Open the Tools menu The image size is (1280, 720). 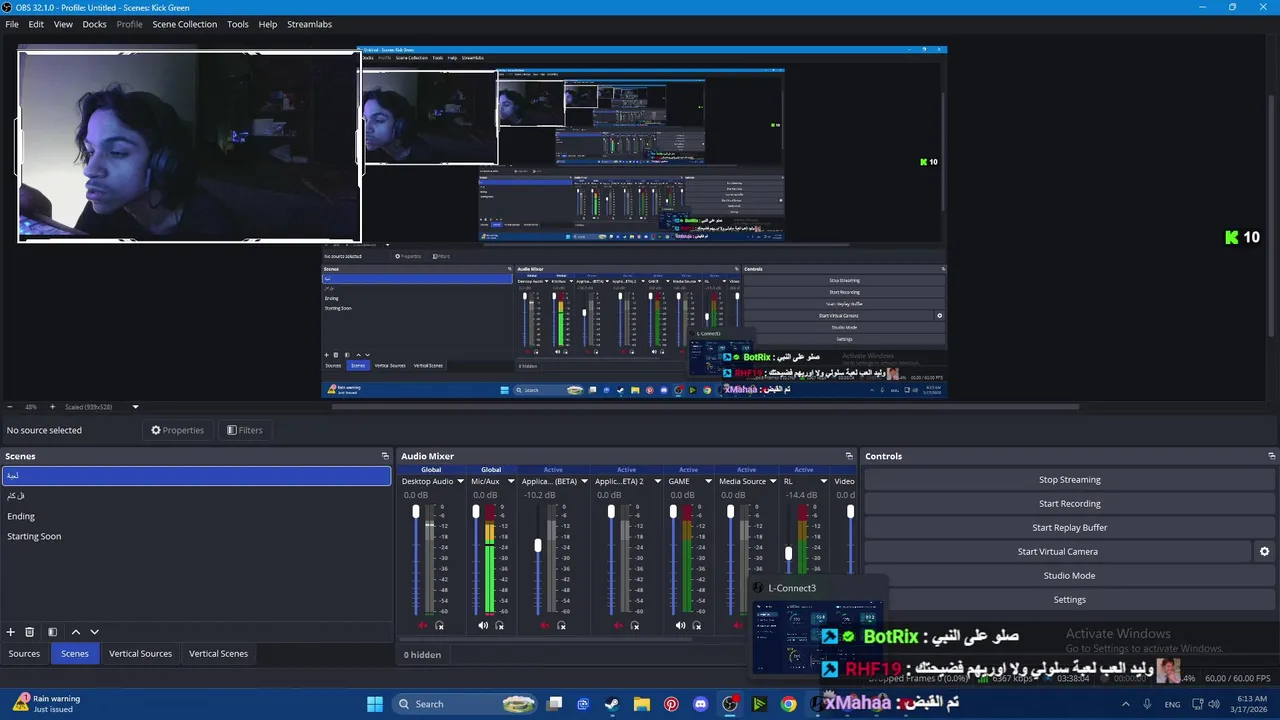(238, 24)
